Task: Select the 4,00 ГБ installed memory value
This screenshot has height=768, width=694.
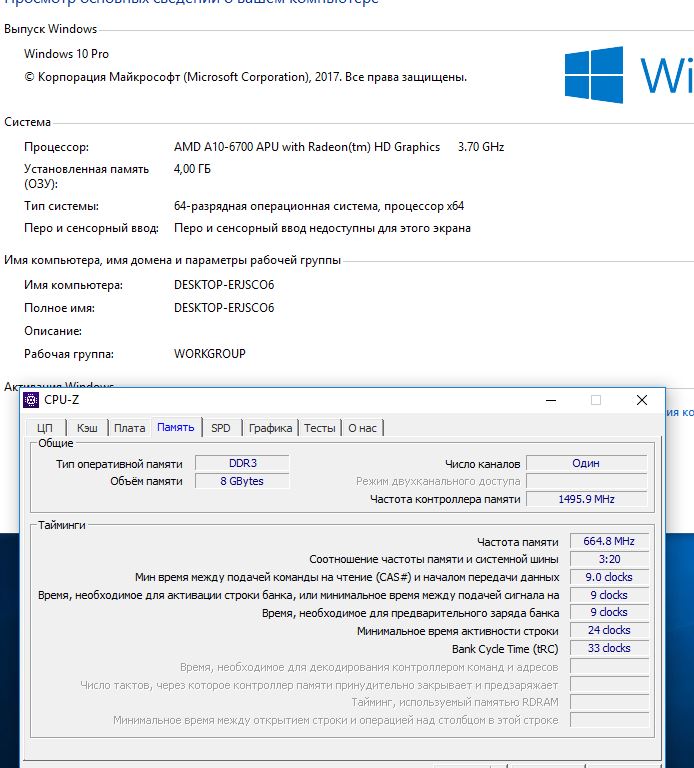Action: (x=192, y=169)
